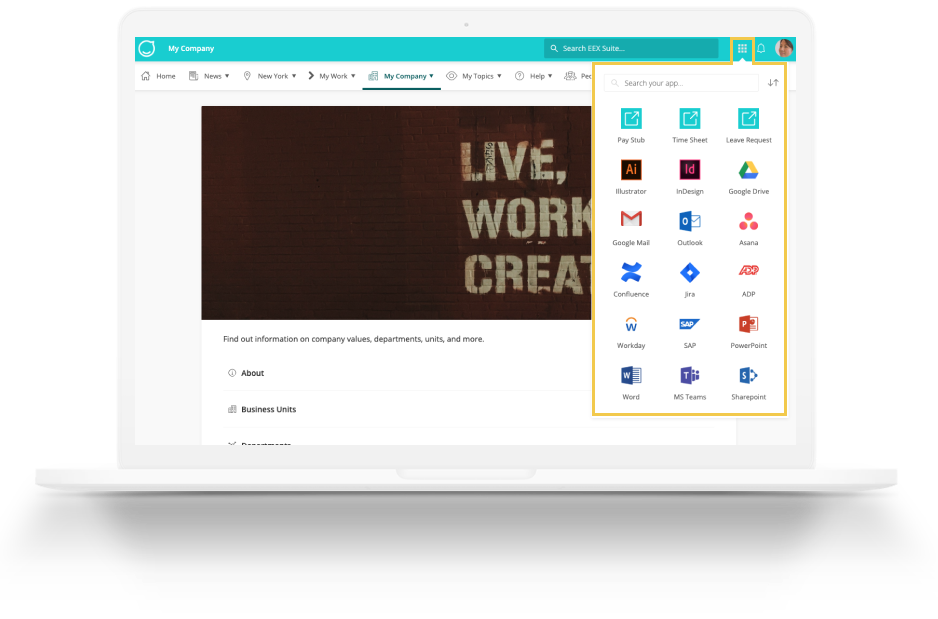Image resolution: width=938 pixels, height=619 pixels.
Task: Open notifications bell
Action: pos(761,48)
